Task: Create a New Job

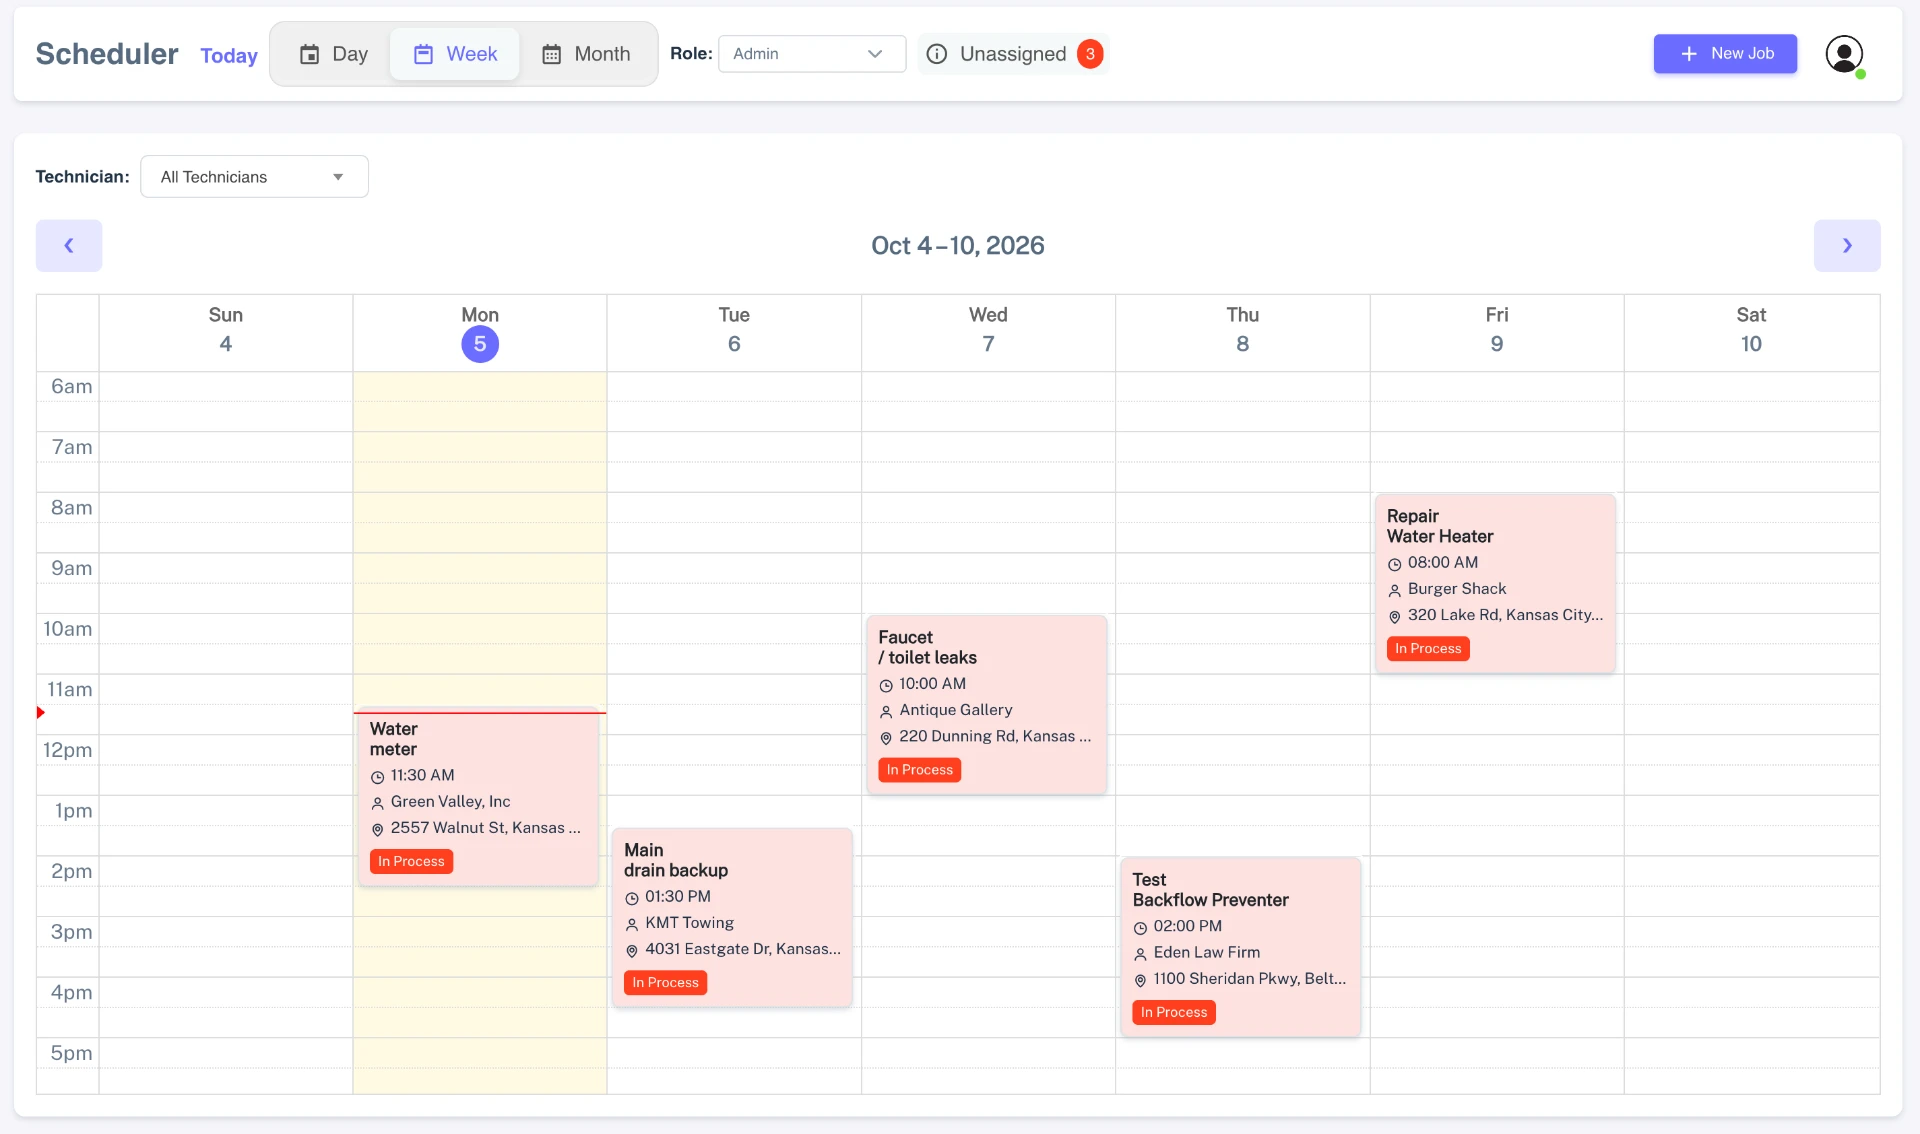Action: (x=1725, y=54)
